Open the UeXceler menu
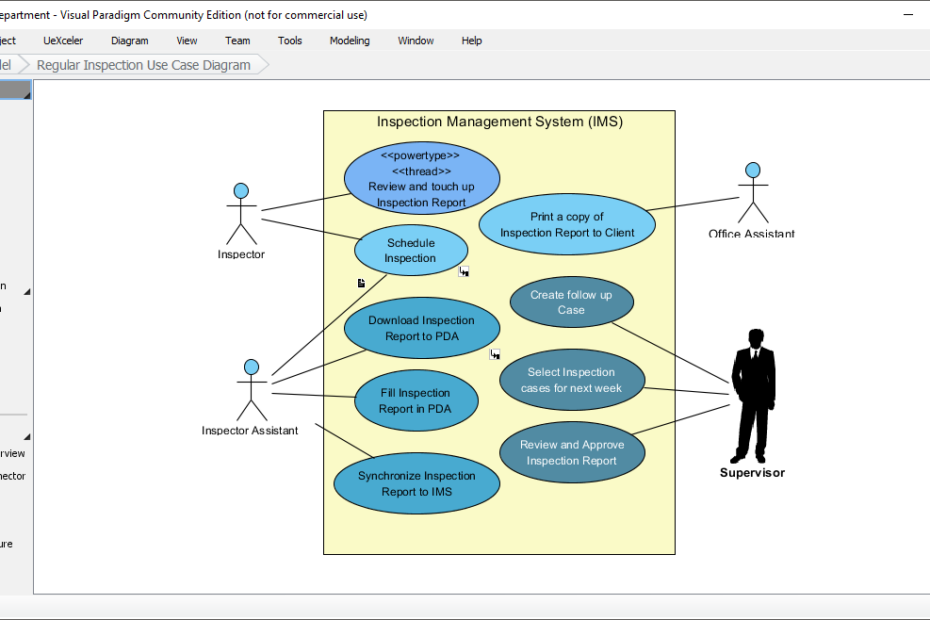The height and width of the screenshot is (620, 930). (62, 40)
